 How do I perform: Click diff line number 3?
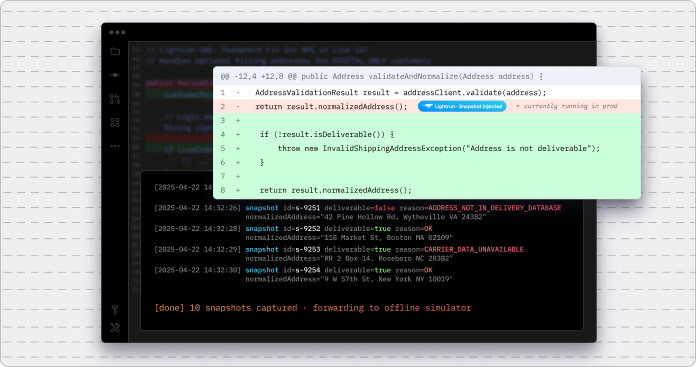[x=223, y=121]
